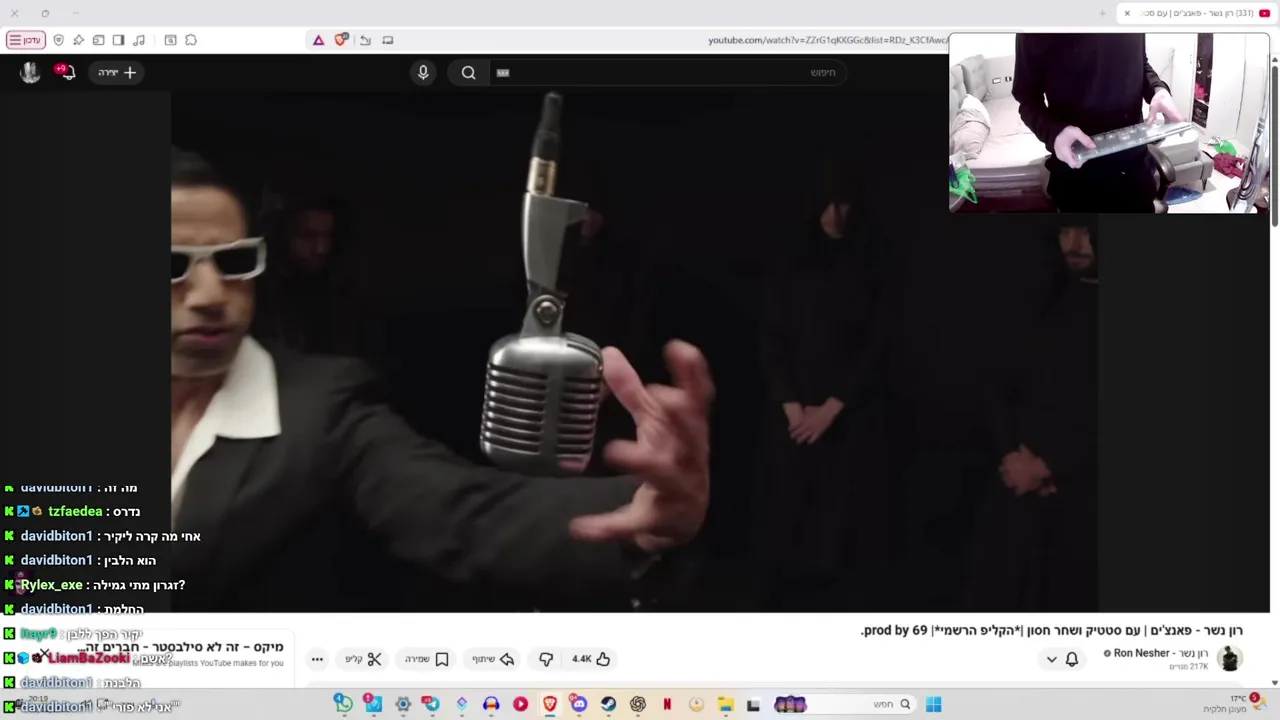Open weather widget showing 17°C
Screen dimensions: 1280x720
(1233, 704)
